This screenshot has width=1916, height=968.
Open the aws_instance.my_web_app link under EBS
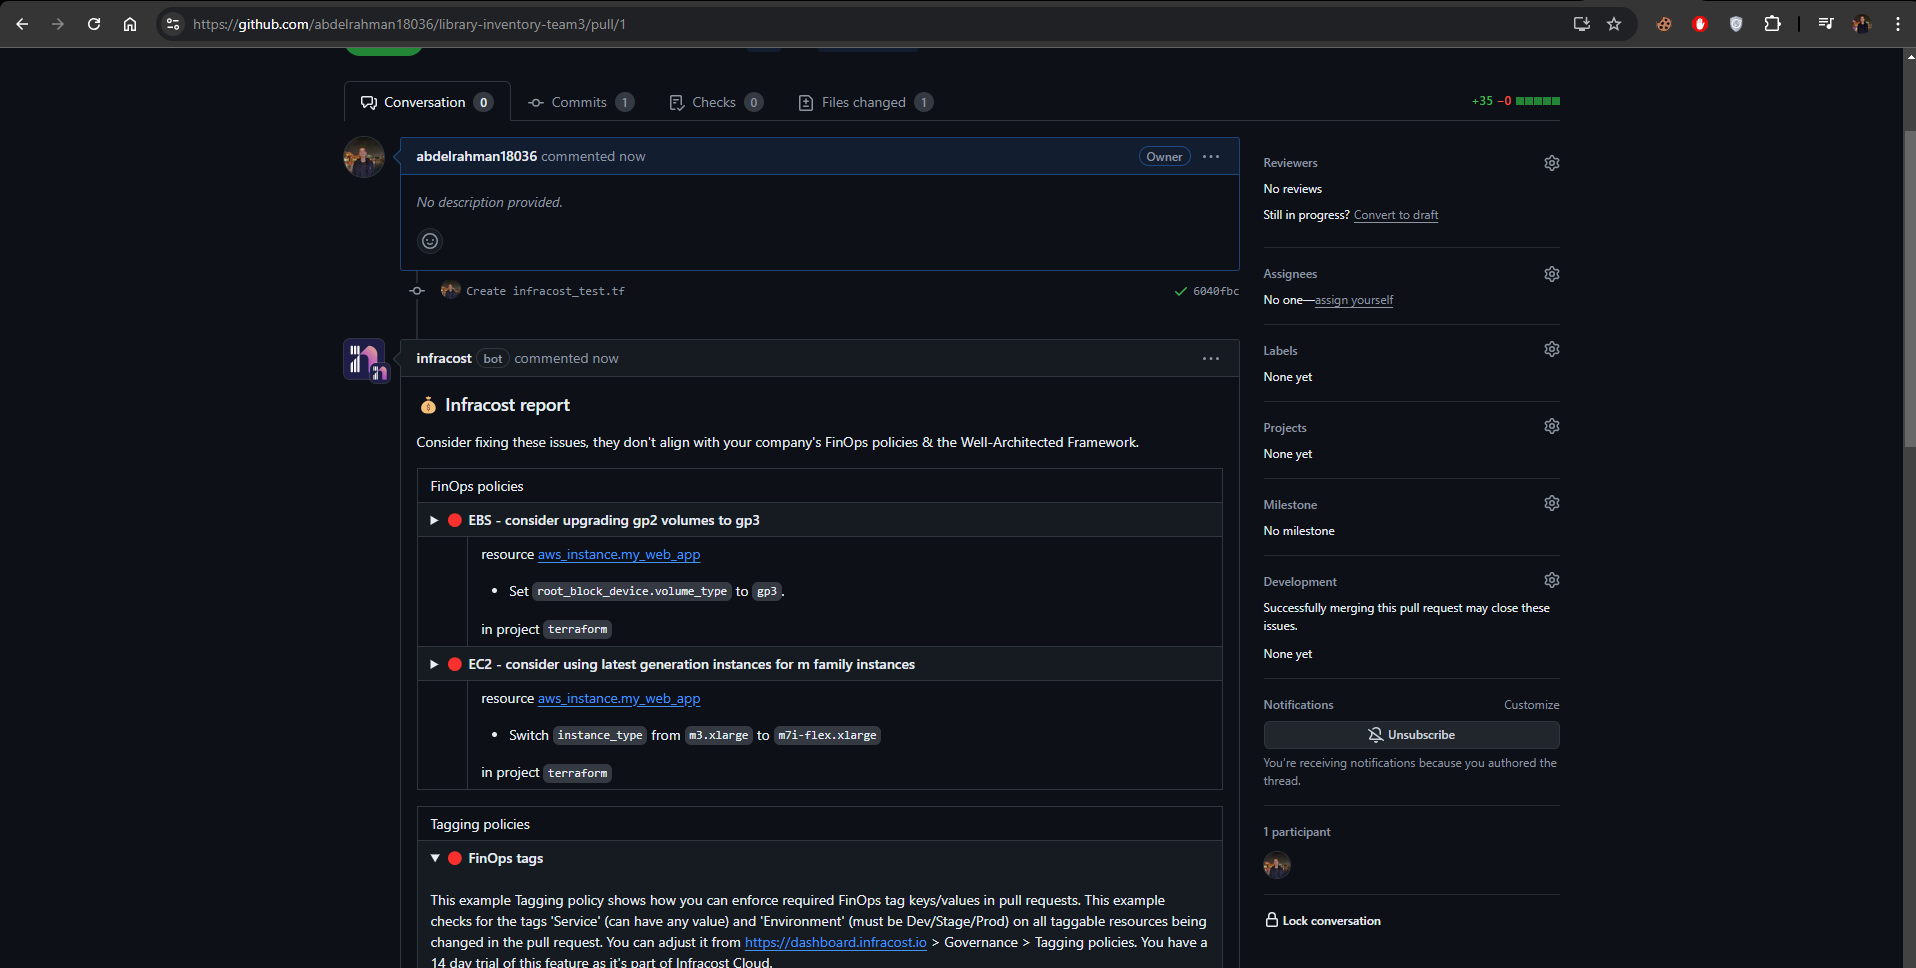coord(619,554)
